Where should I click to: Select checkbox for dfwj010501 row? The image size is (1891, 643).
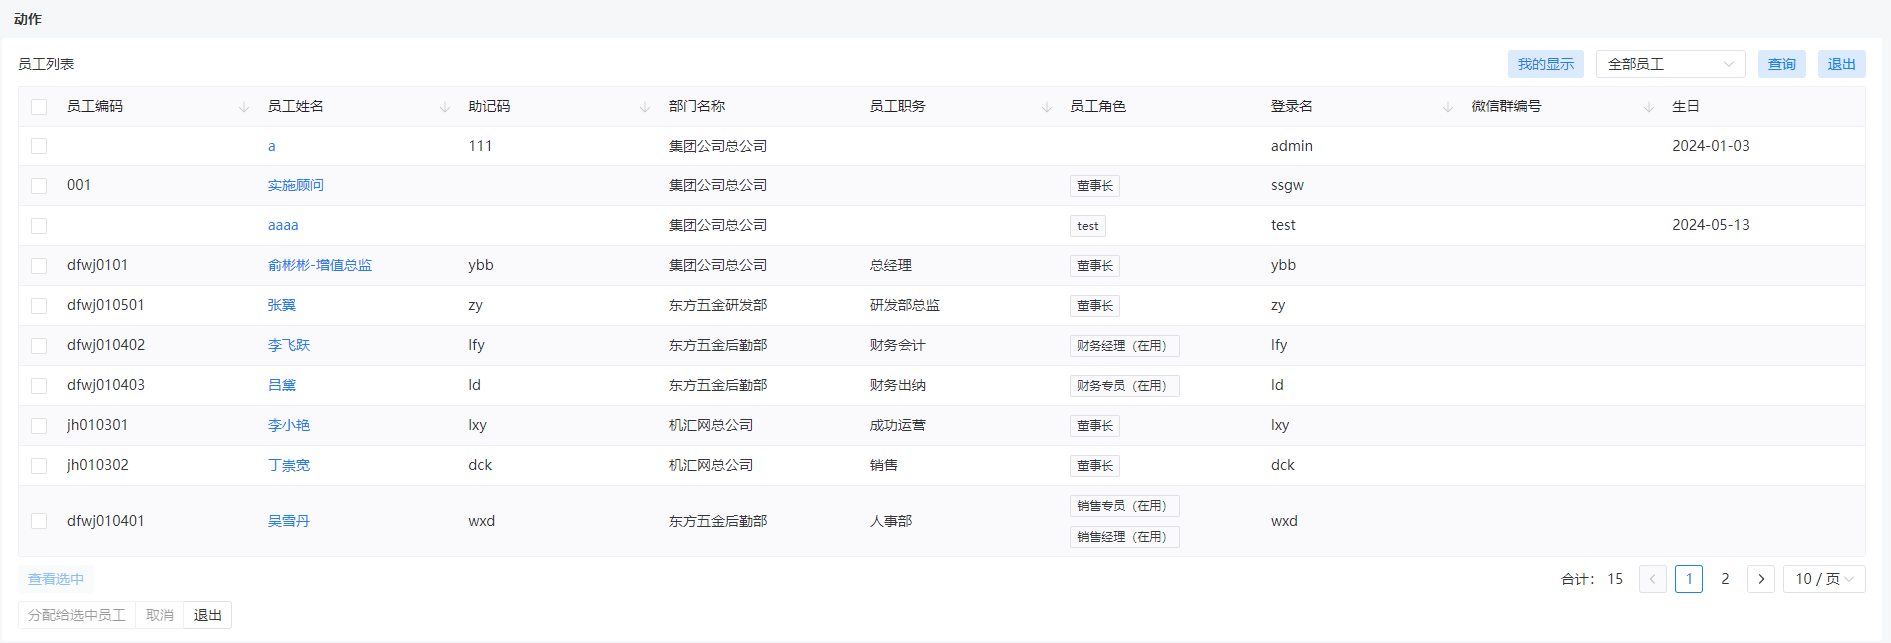pyautogui.click(x=39, y=306)
